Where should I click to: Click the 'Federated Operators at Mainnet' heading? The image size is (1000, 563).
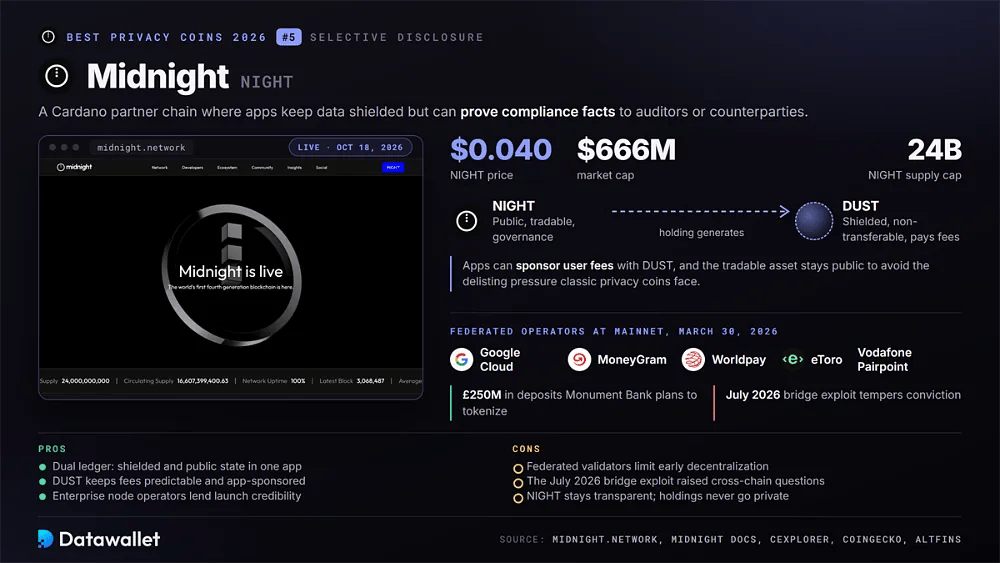point(614,332)
